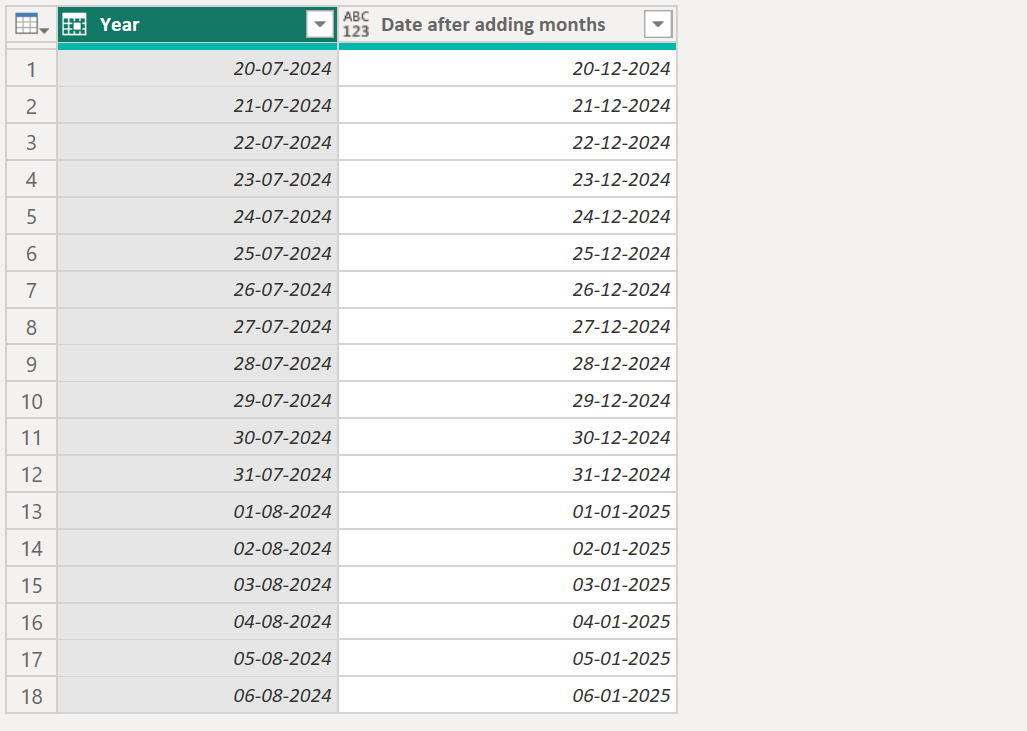Image resolution: width=1027 pixels, height=731 pixels.
Task: Open the table options icon at top-left corner
Action: tap(27, 23)
